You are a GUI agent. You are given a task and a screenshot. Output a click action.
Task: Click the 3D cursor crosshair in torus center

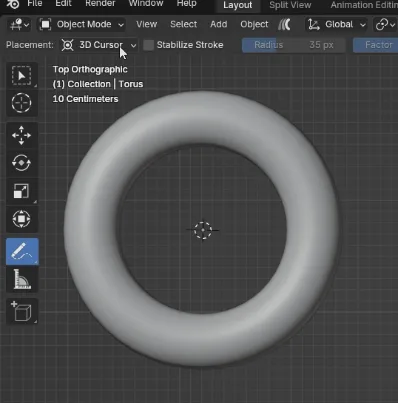tap(203, 230)
